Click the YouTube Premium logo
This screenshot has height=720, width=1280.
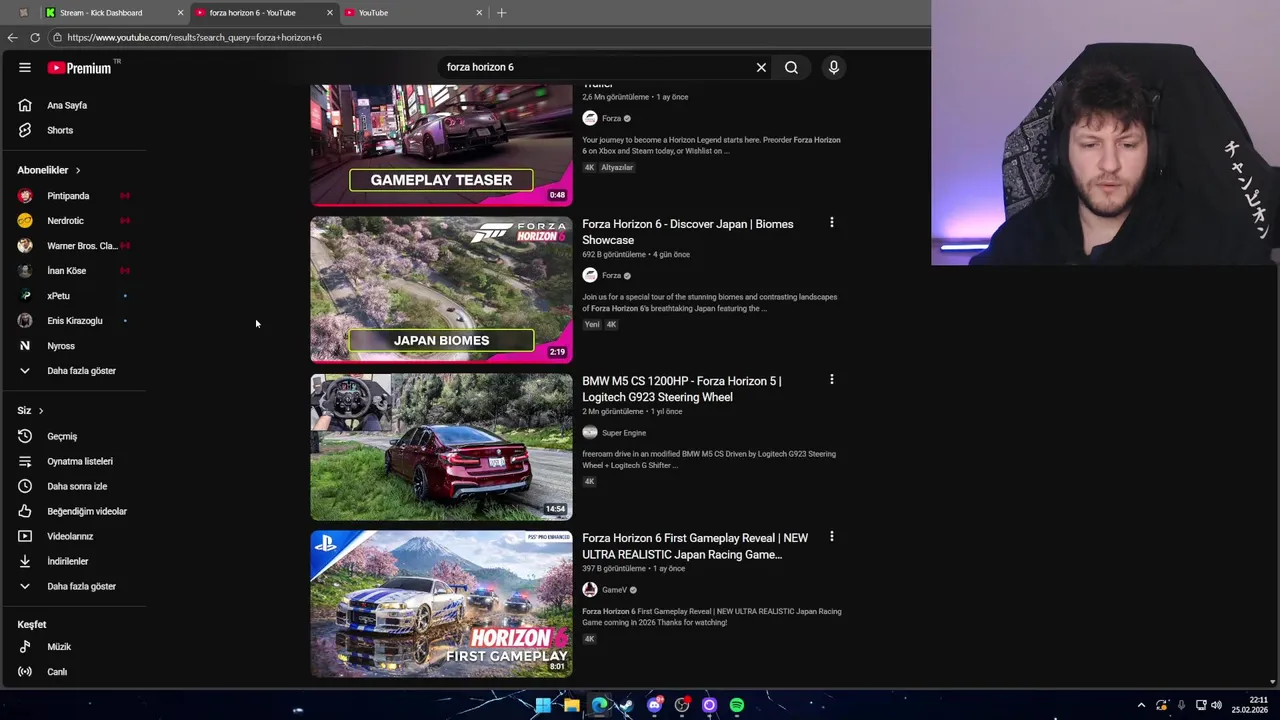coord(80,68)
